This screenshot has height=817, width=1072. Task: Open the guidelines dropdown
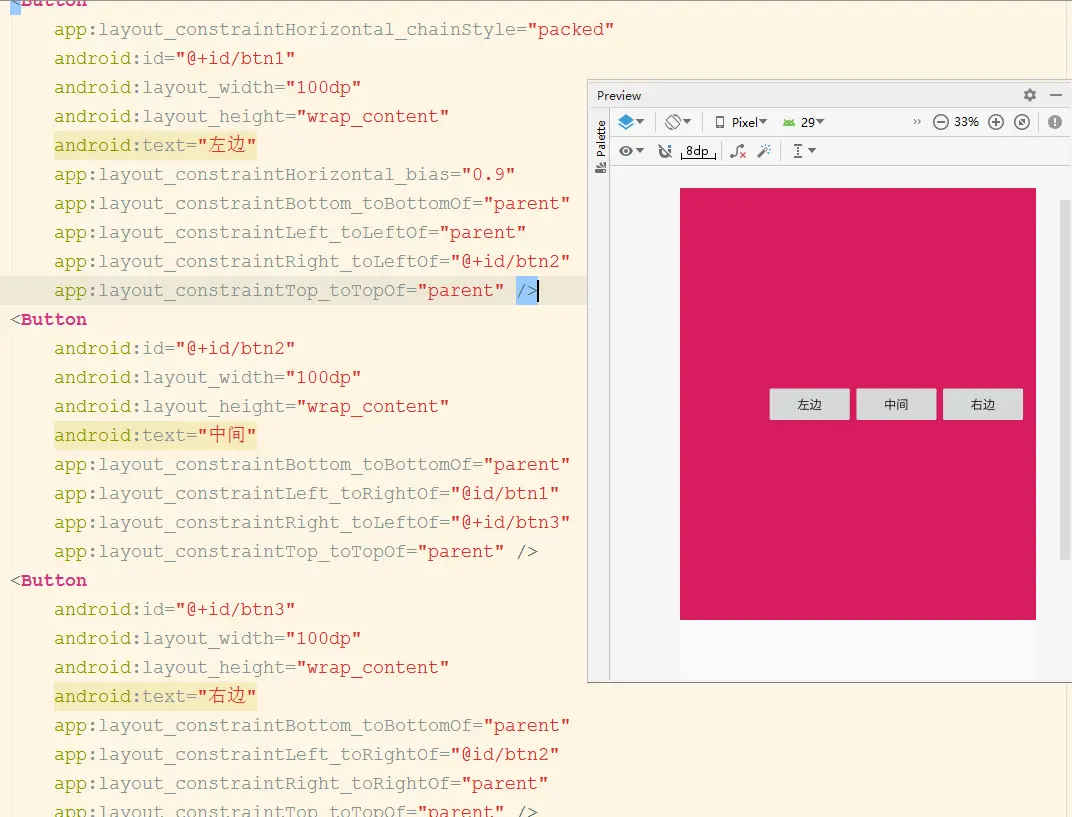pyautogui.click(x=803, y=151)
